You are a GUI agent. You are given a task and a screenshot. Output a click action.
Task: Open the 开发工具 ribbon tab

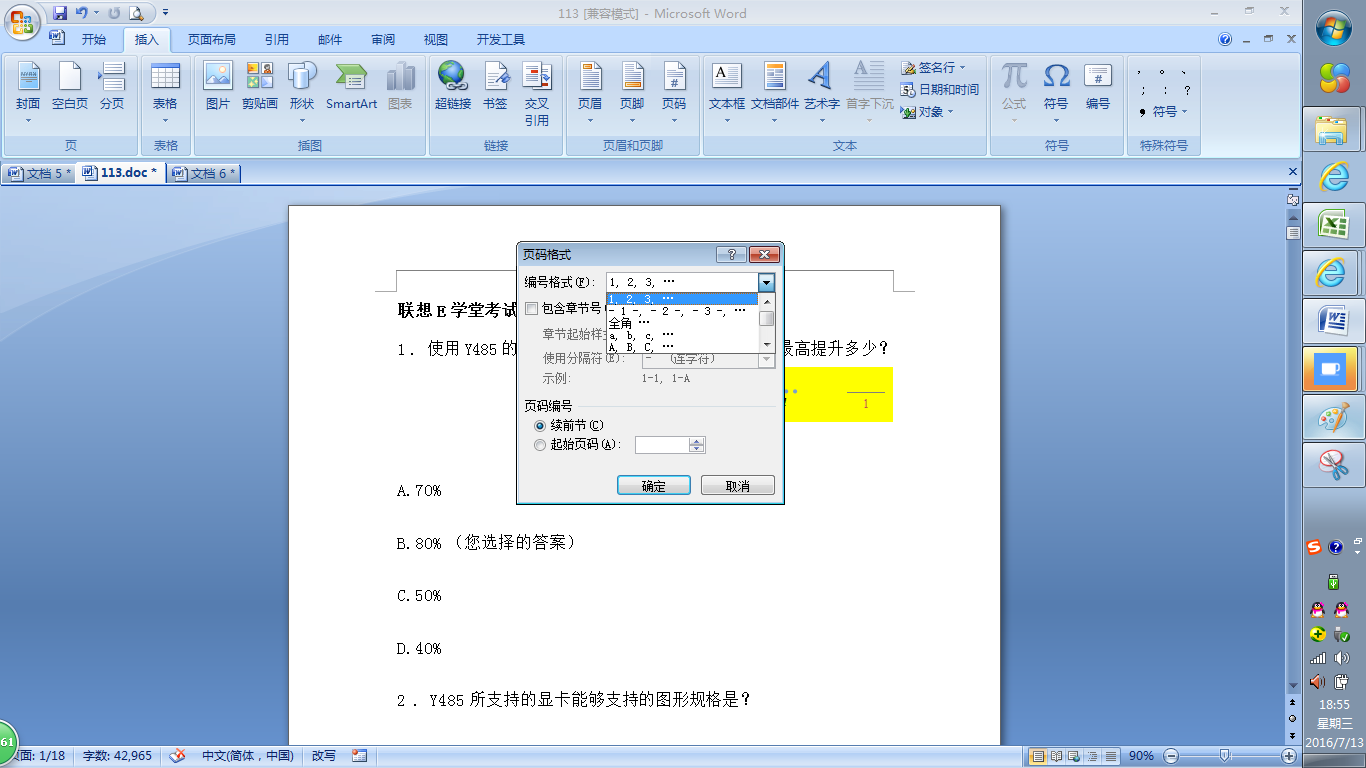click(501, 40)
